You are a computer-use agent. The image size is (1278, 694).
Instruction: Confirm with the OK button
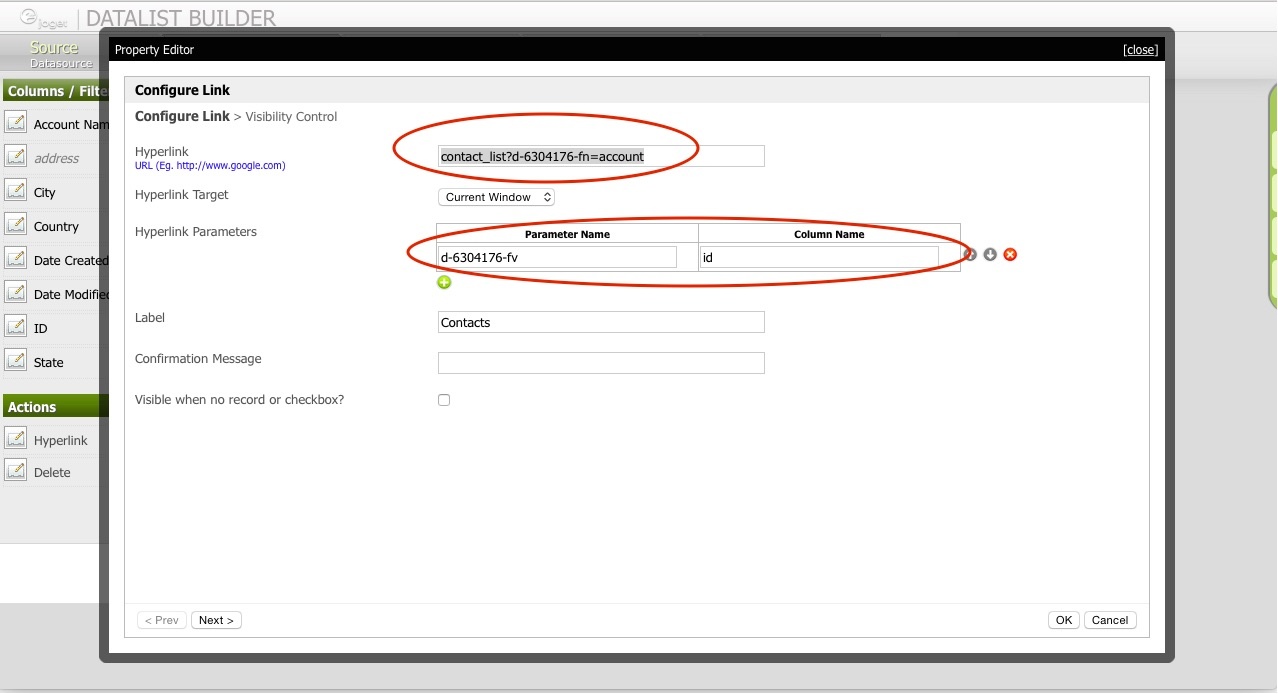click(x=1064, y=620)
